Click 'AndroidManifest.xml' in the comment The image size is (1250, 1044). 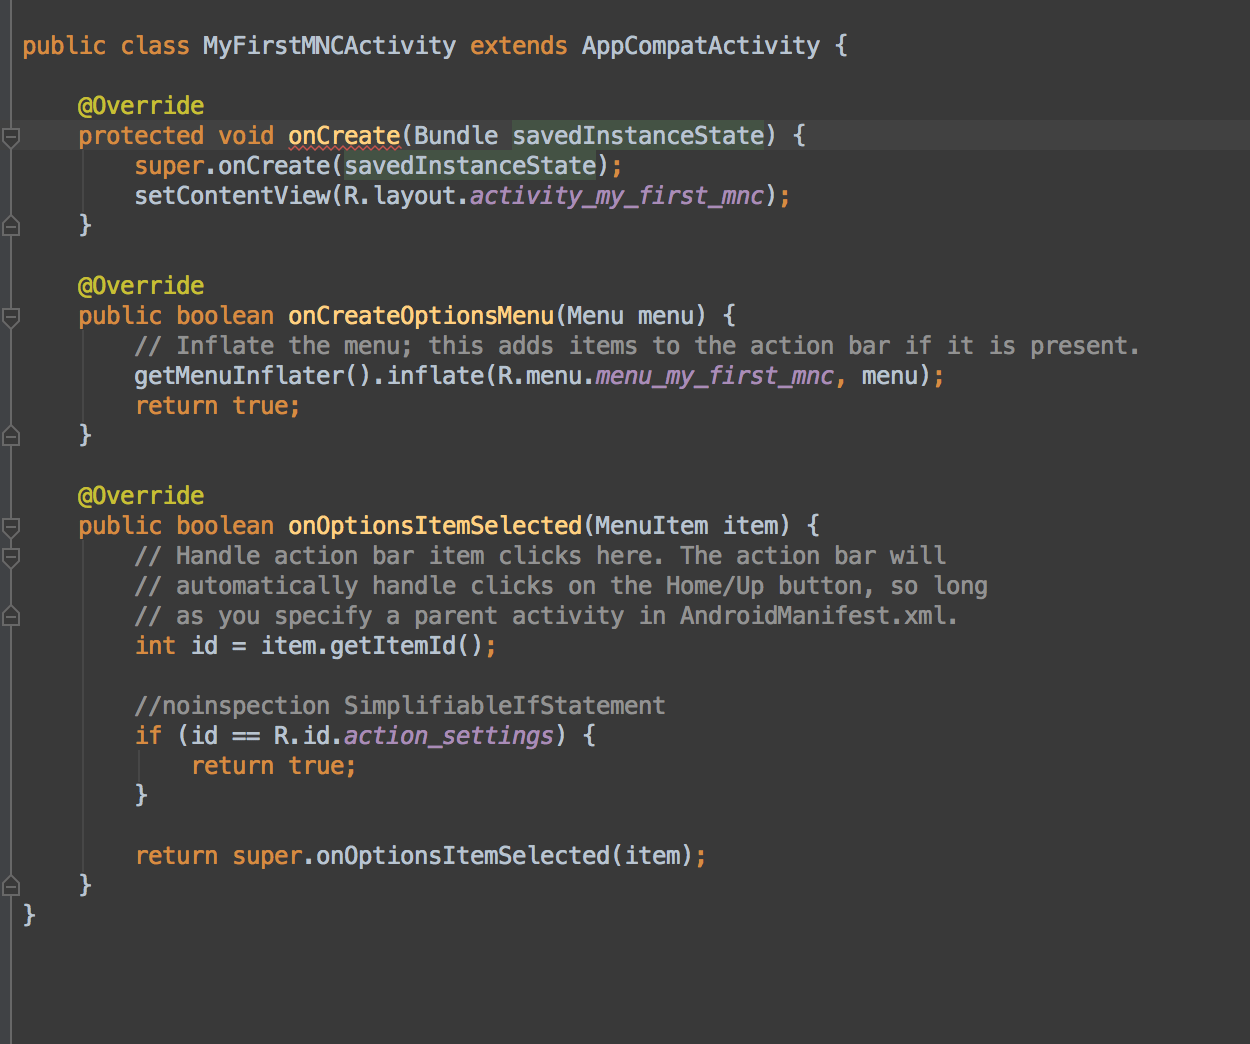(813, 616)
